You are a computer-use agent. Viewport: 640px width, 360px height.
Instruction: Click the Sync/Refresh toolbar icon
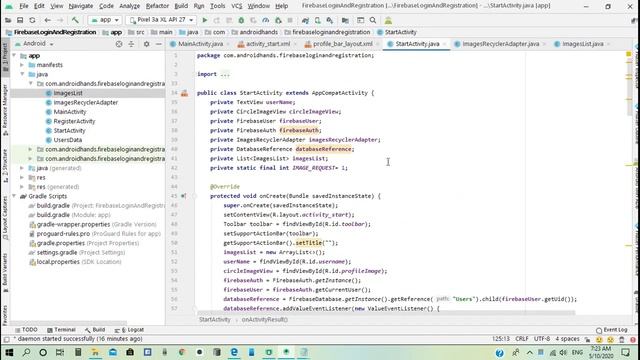click(32, 20)
